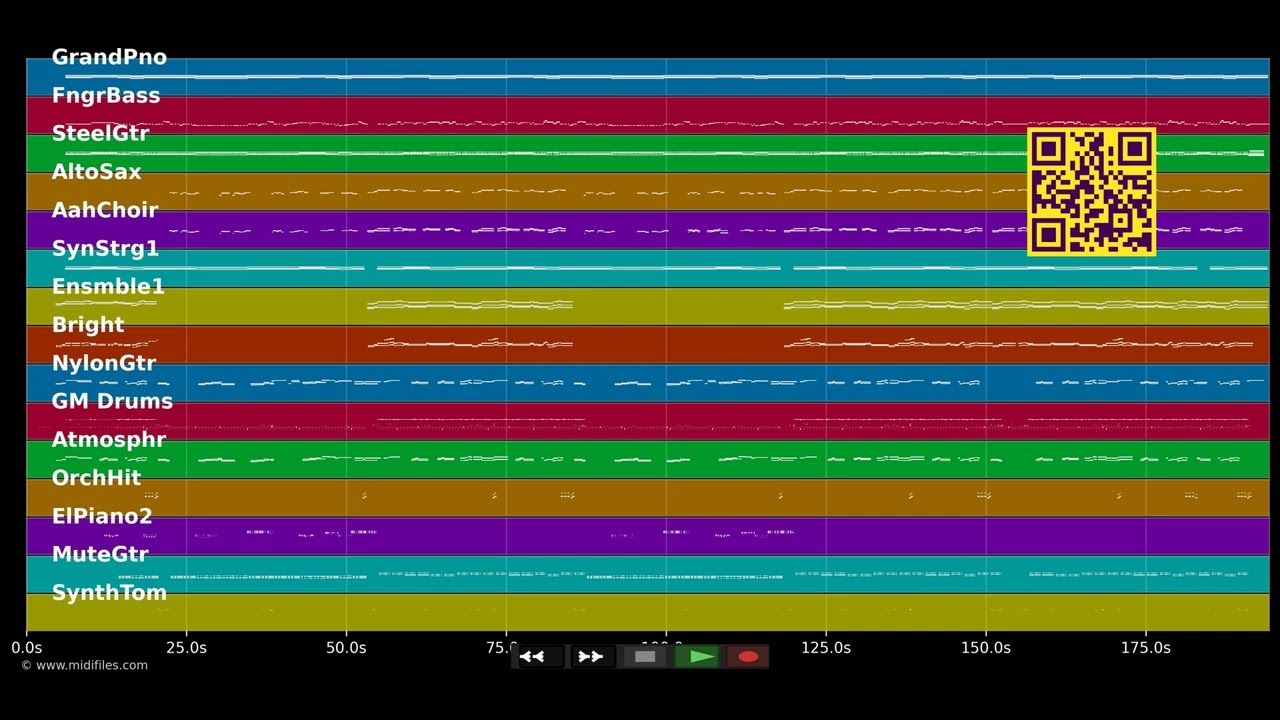Screen dimensions: 1280x720
Task: Select the SteelGtr track label
Action: pos(100,134)
